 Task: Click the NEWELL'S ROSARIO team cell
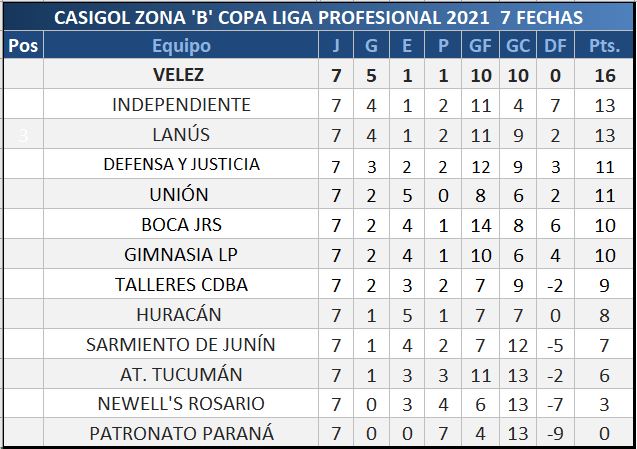click(x=181, y=404)
